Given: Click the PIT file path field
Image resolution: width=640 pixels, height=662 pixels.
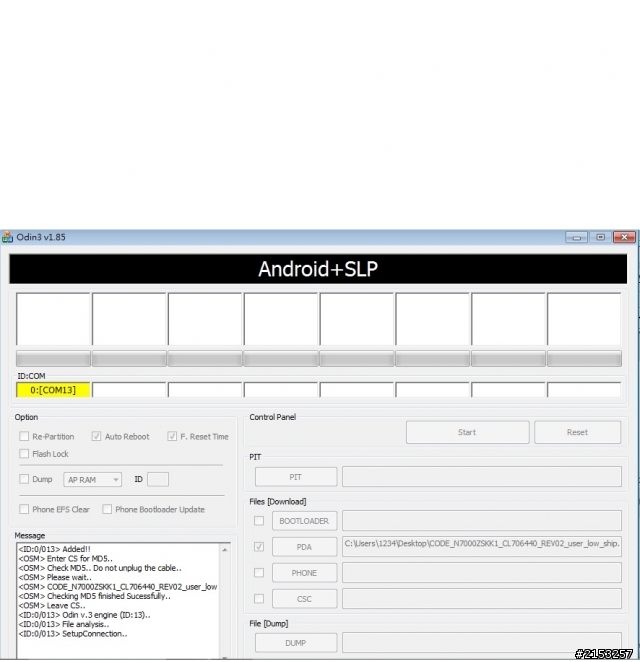Looking at the screenshot, I should [x=482, y=477].
